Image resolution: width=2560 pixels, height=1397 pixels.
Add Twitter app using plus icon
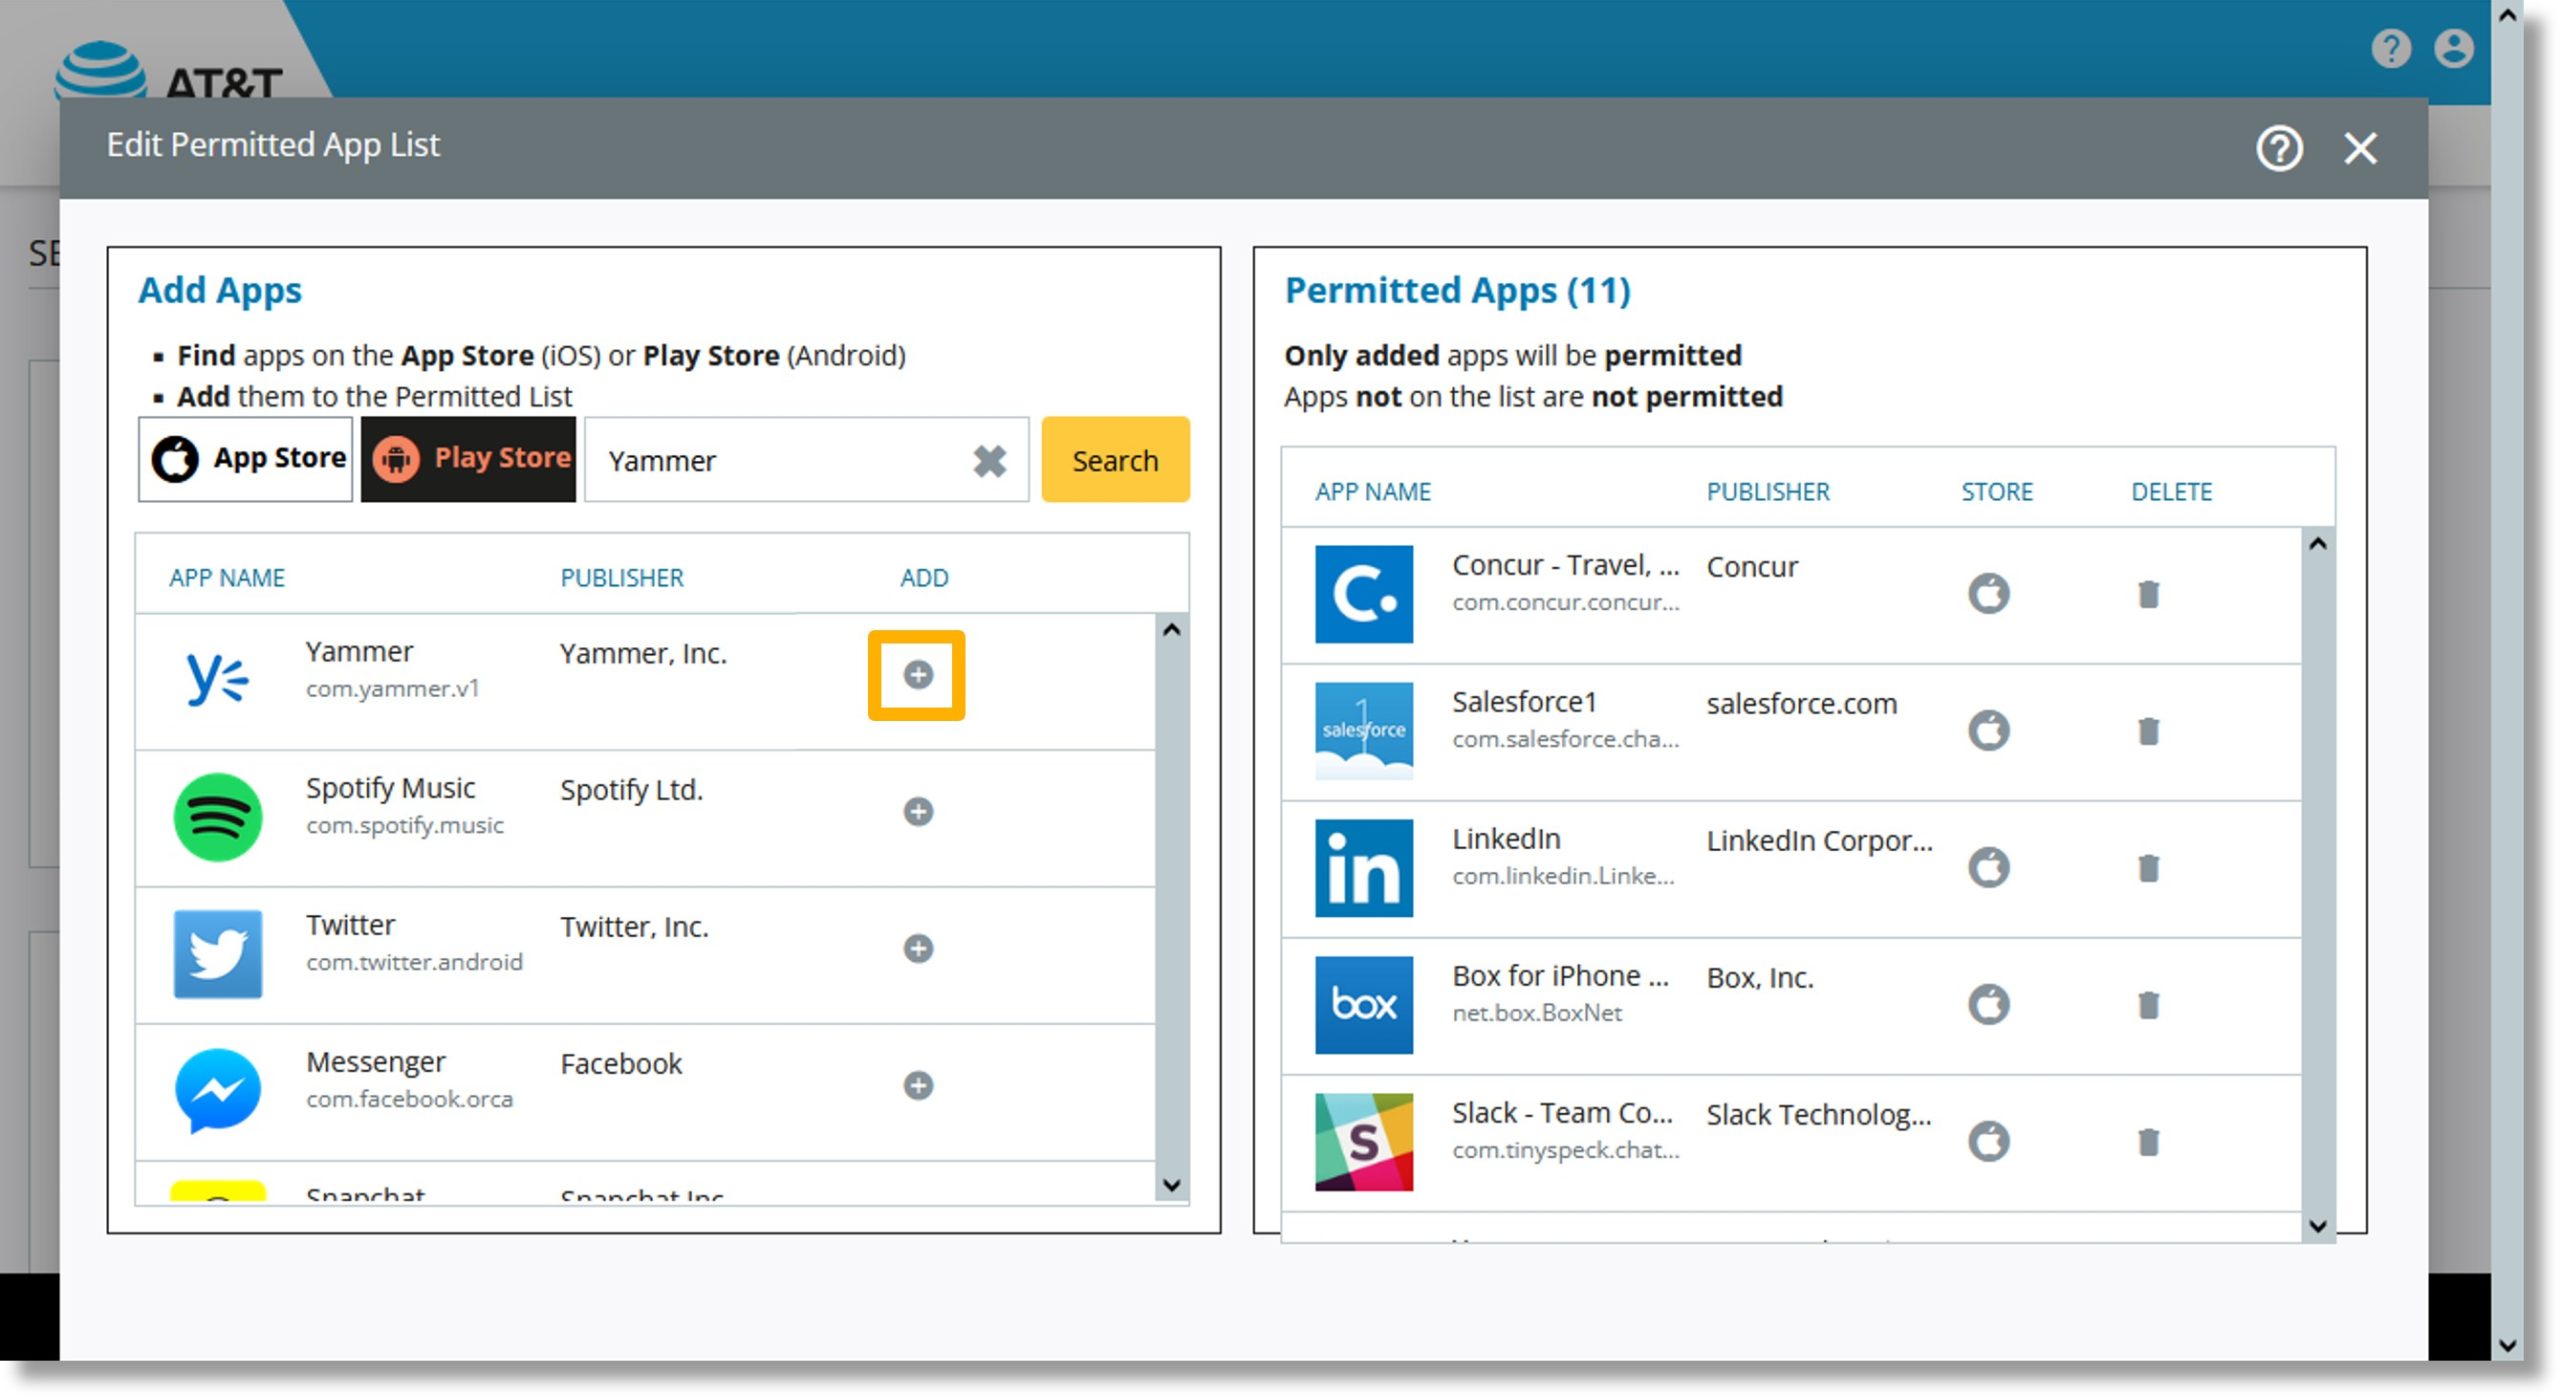(918, 948)
